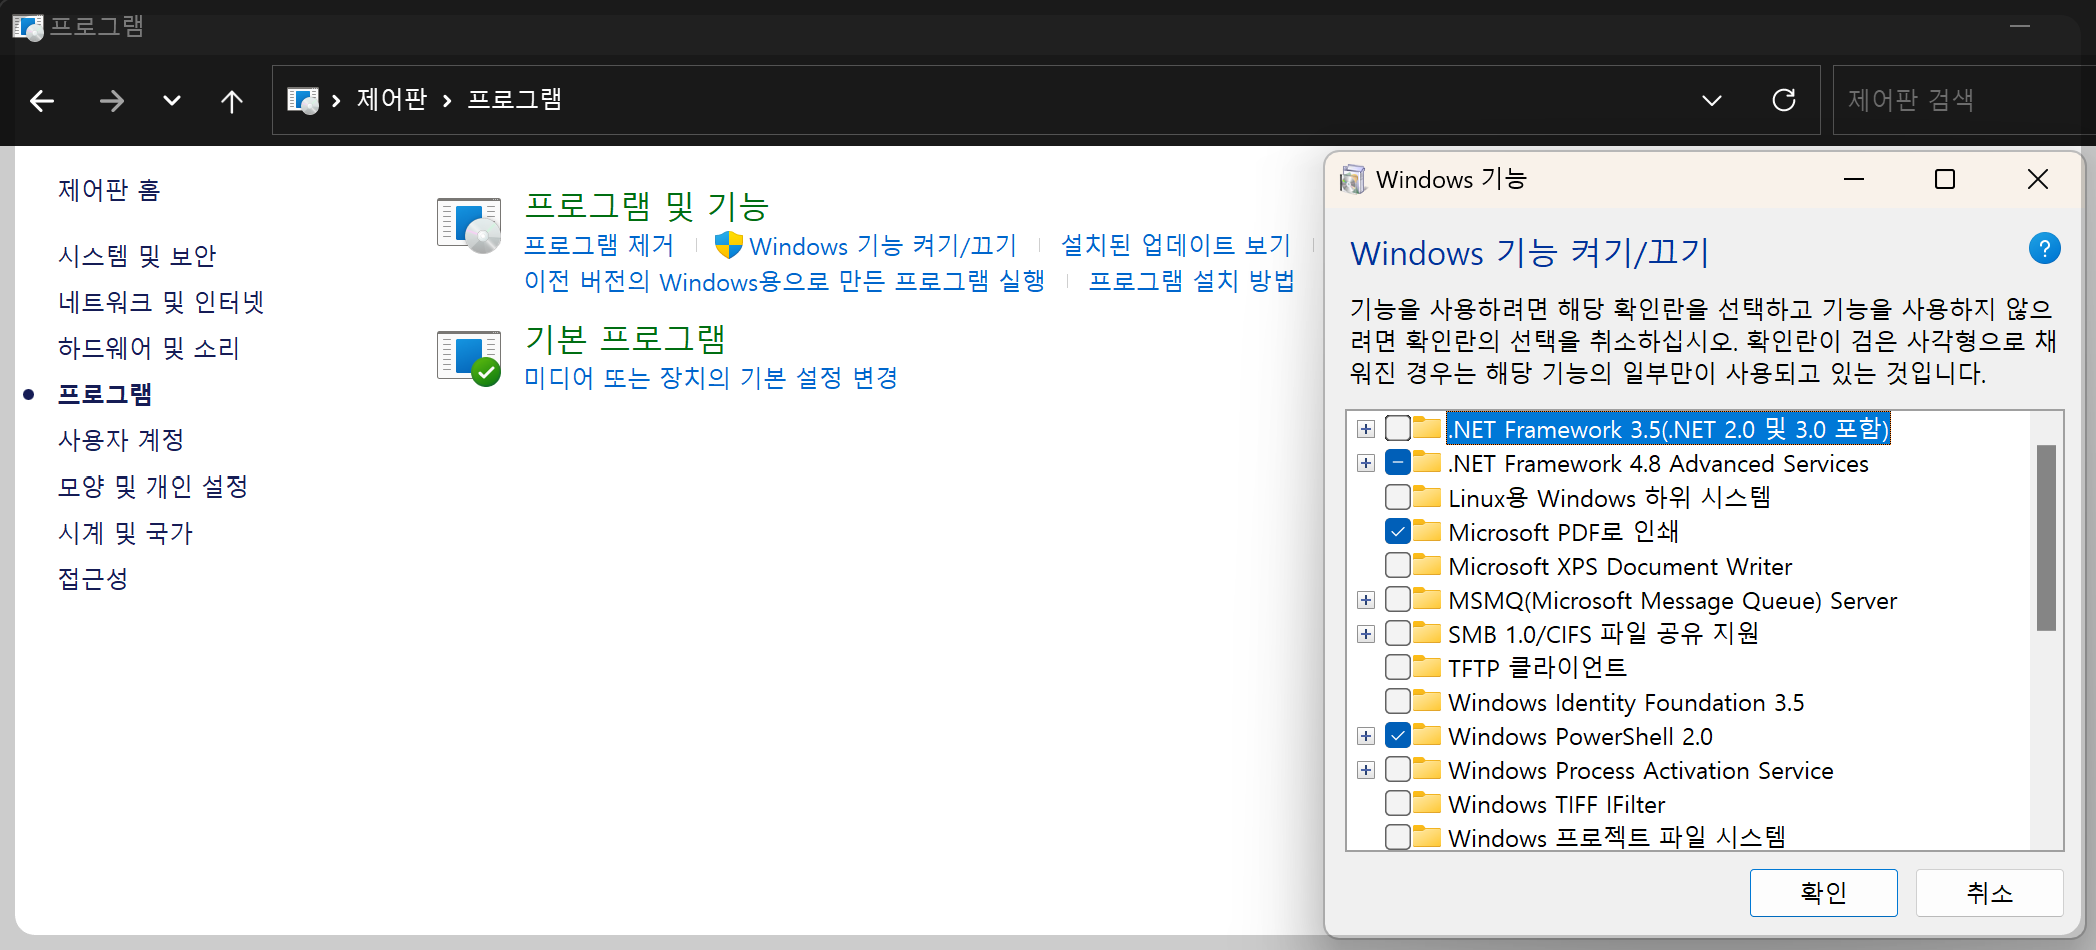The width and height of the screenshot is (2096, 950).
Task: Open 모양 및 개인 설정 category
Action: tap(153, 486)
